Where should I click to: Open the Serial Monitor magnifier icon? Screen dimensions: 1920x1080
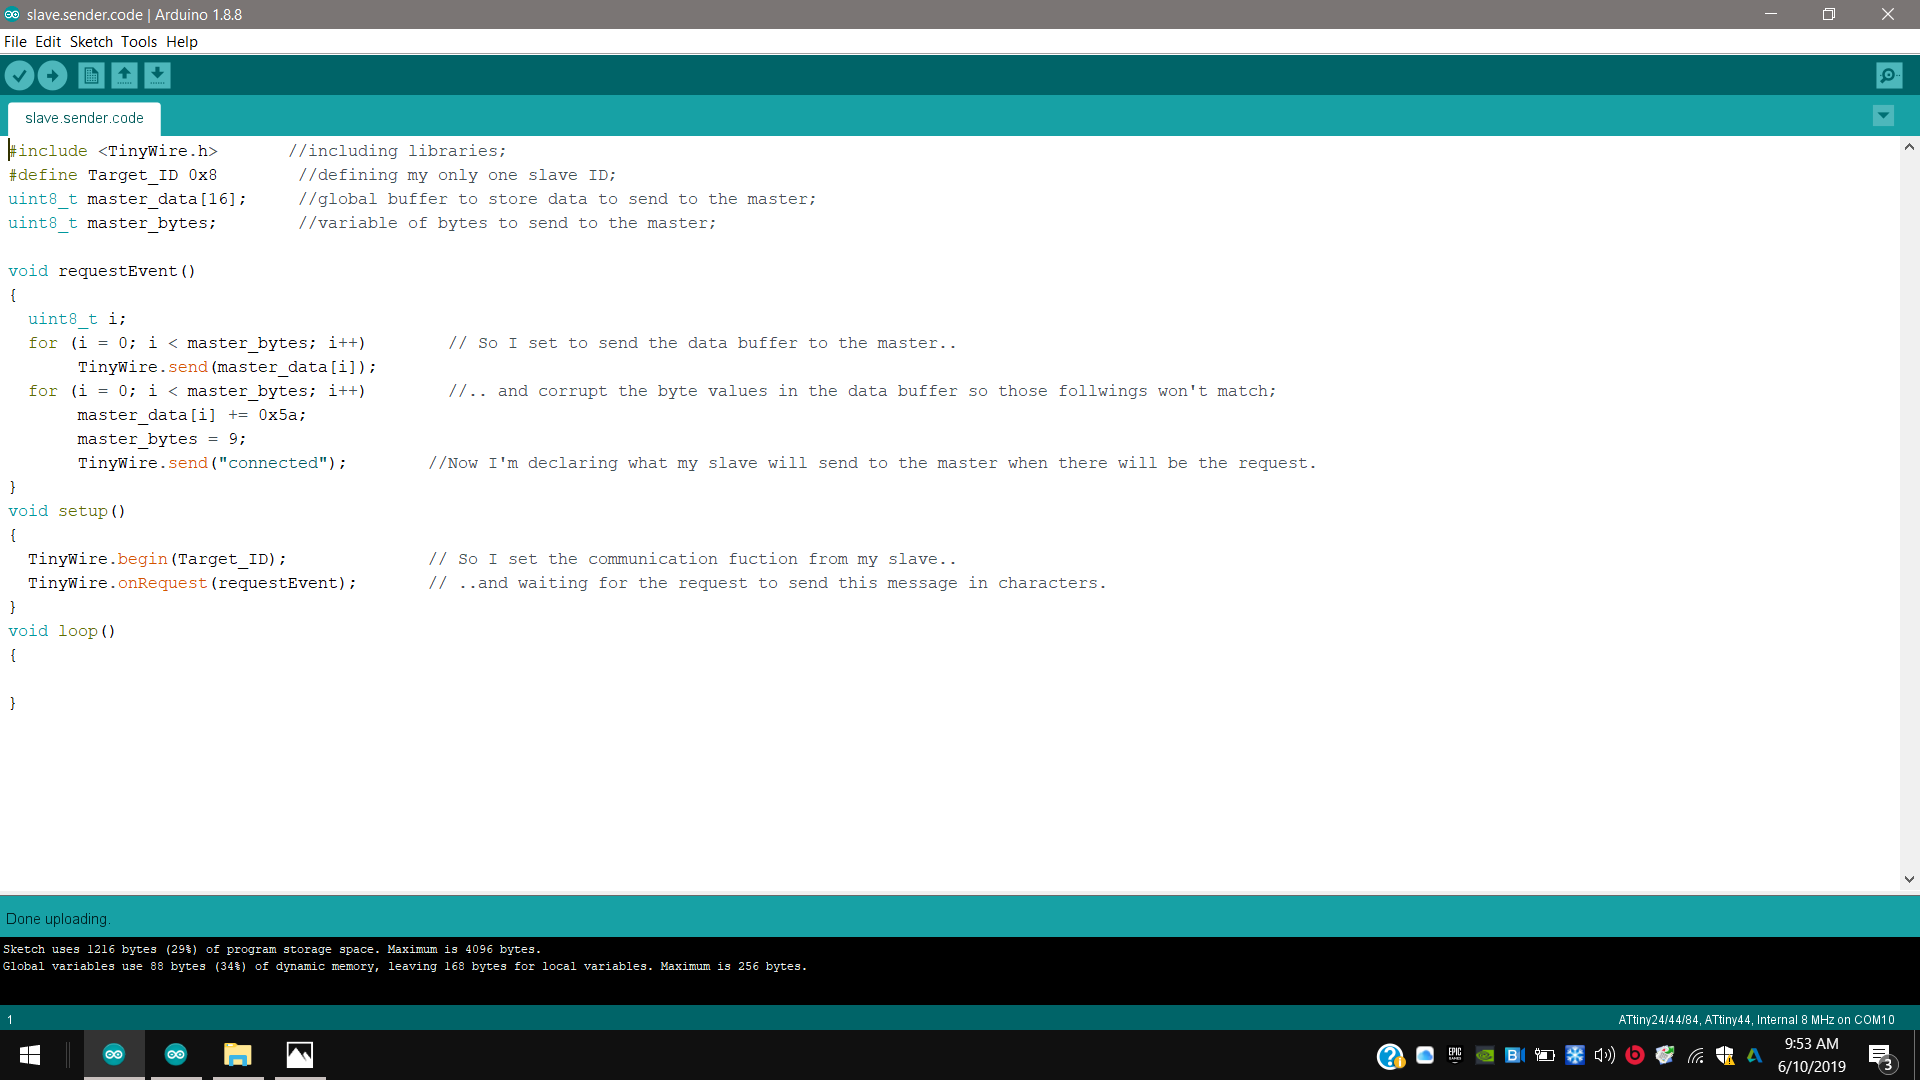1888,75
